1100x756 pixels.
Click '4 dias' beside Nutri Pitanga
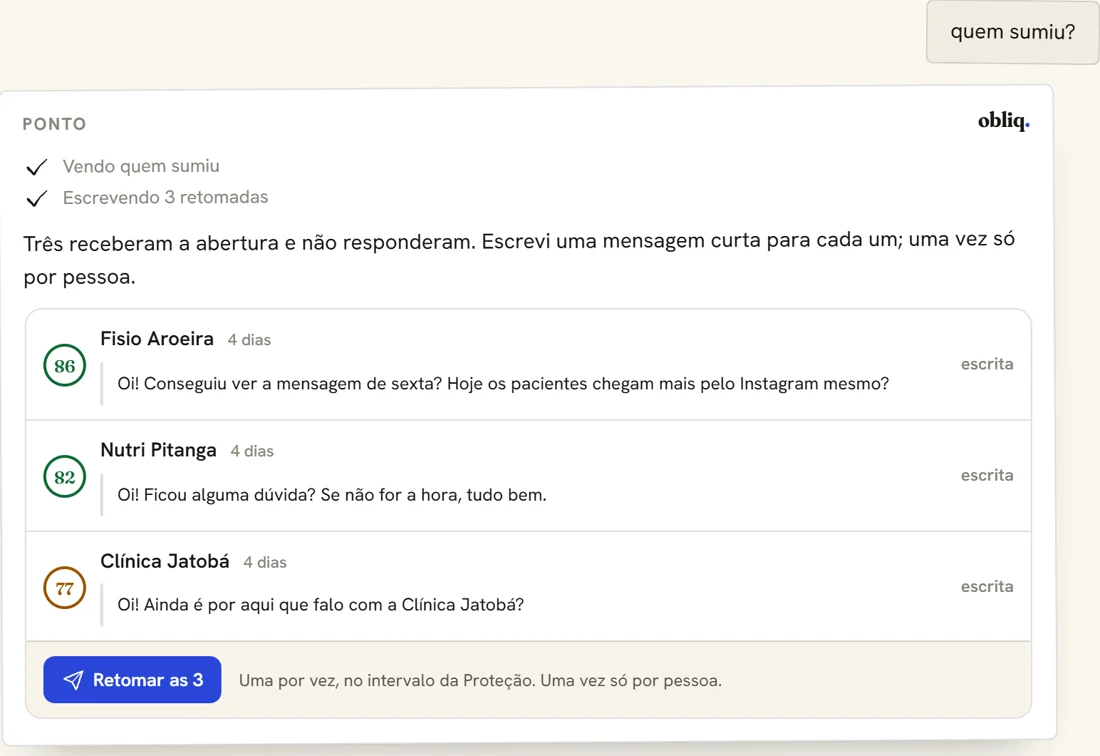(252, 452)
